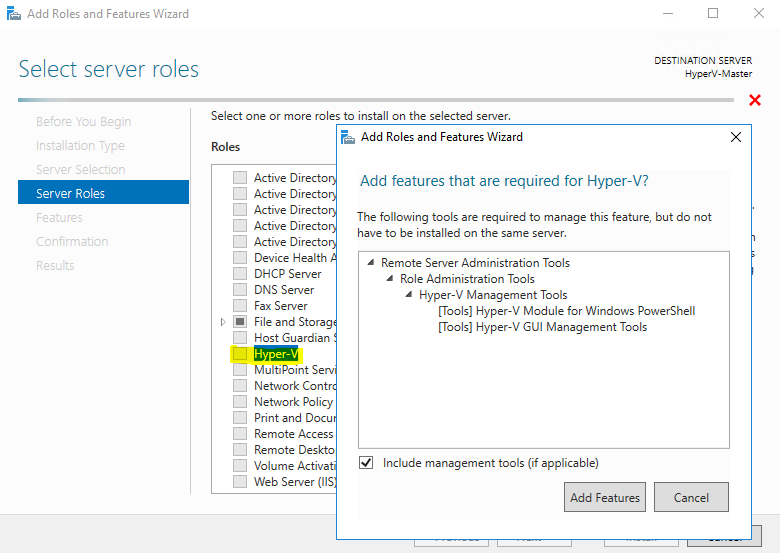Go to Server Selection step
The width and height of the screenshot is (780, 553).
81,169
